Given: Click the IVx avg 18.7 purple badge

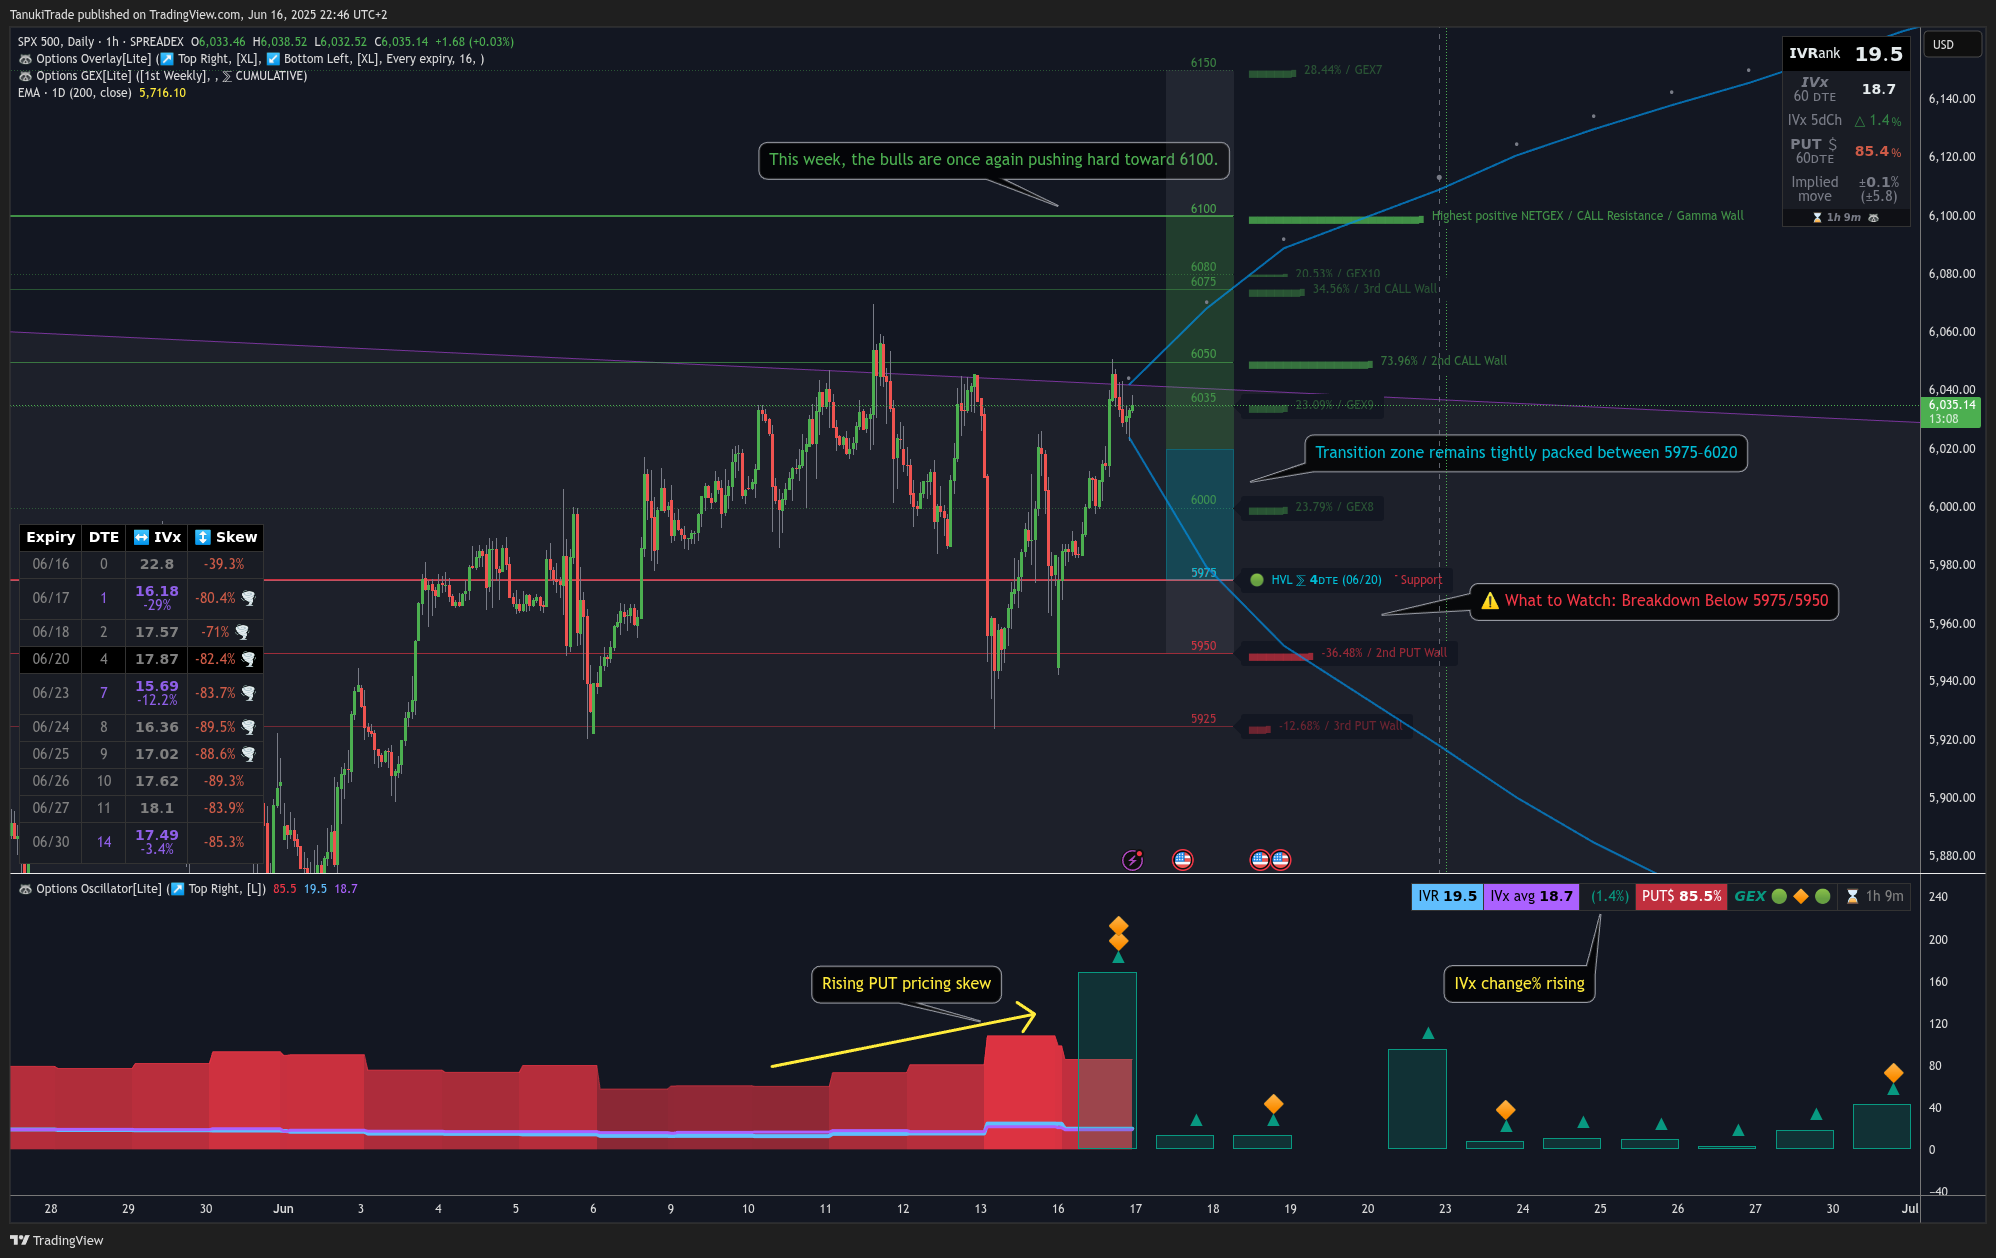Looking at the screenshot, I should click(x=1530, y=897).
